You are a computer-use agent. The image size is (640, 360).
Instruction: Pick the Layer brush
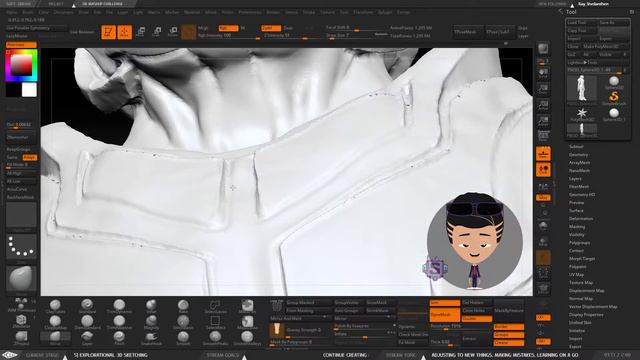[x=87, y=338]
